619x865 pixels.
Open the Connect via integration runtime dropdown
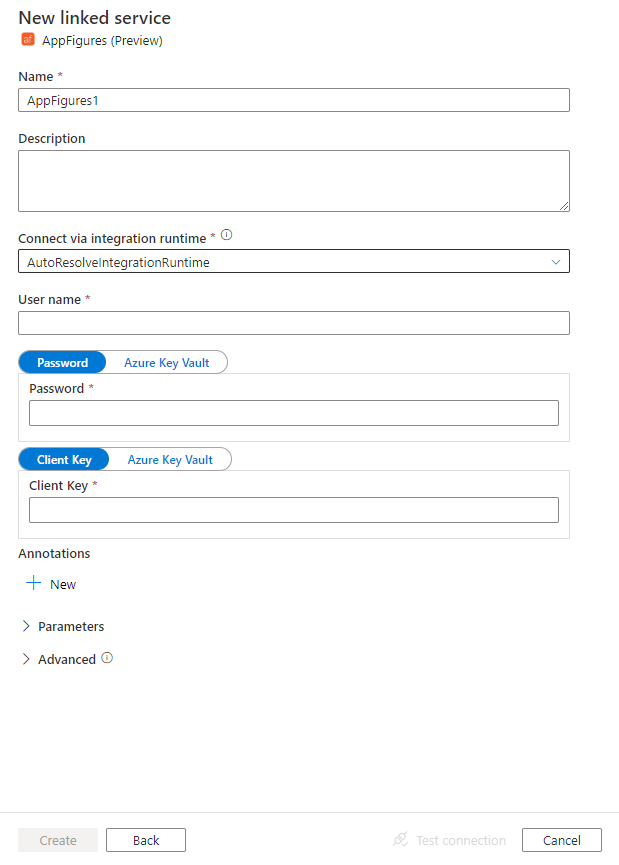click(x=293, y=261)
